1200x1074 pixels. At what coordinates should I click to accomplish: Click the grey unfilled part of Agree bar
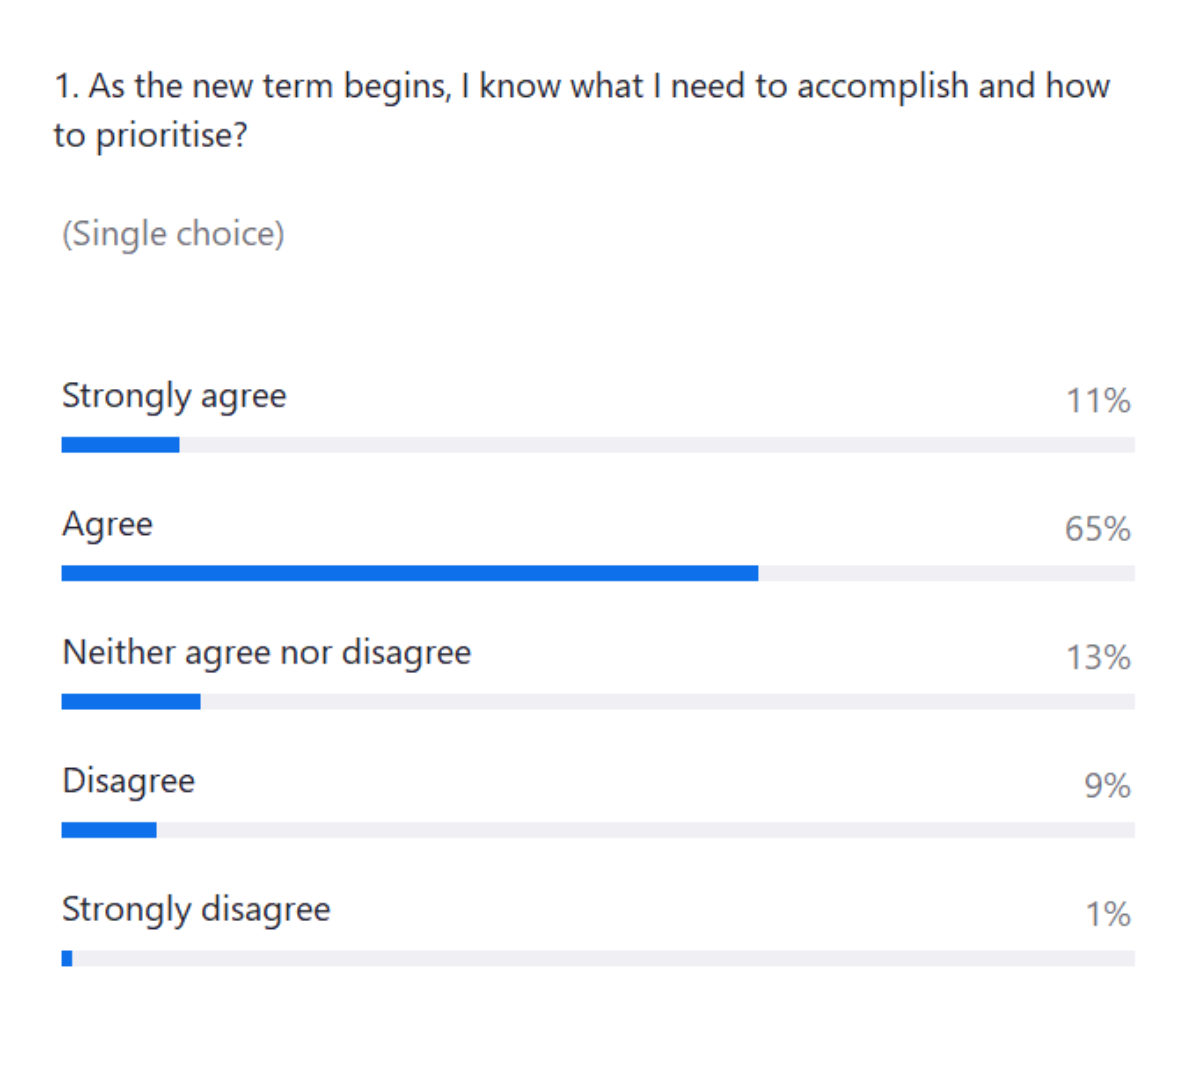tap(946, 573)
